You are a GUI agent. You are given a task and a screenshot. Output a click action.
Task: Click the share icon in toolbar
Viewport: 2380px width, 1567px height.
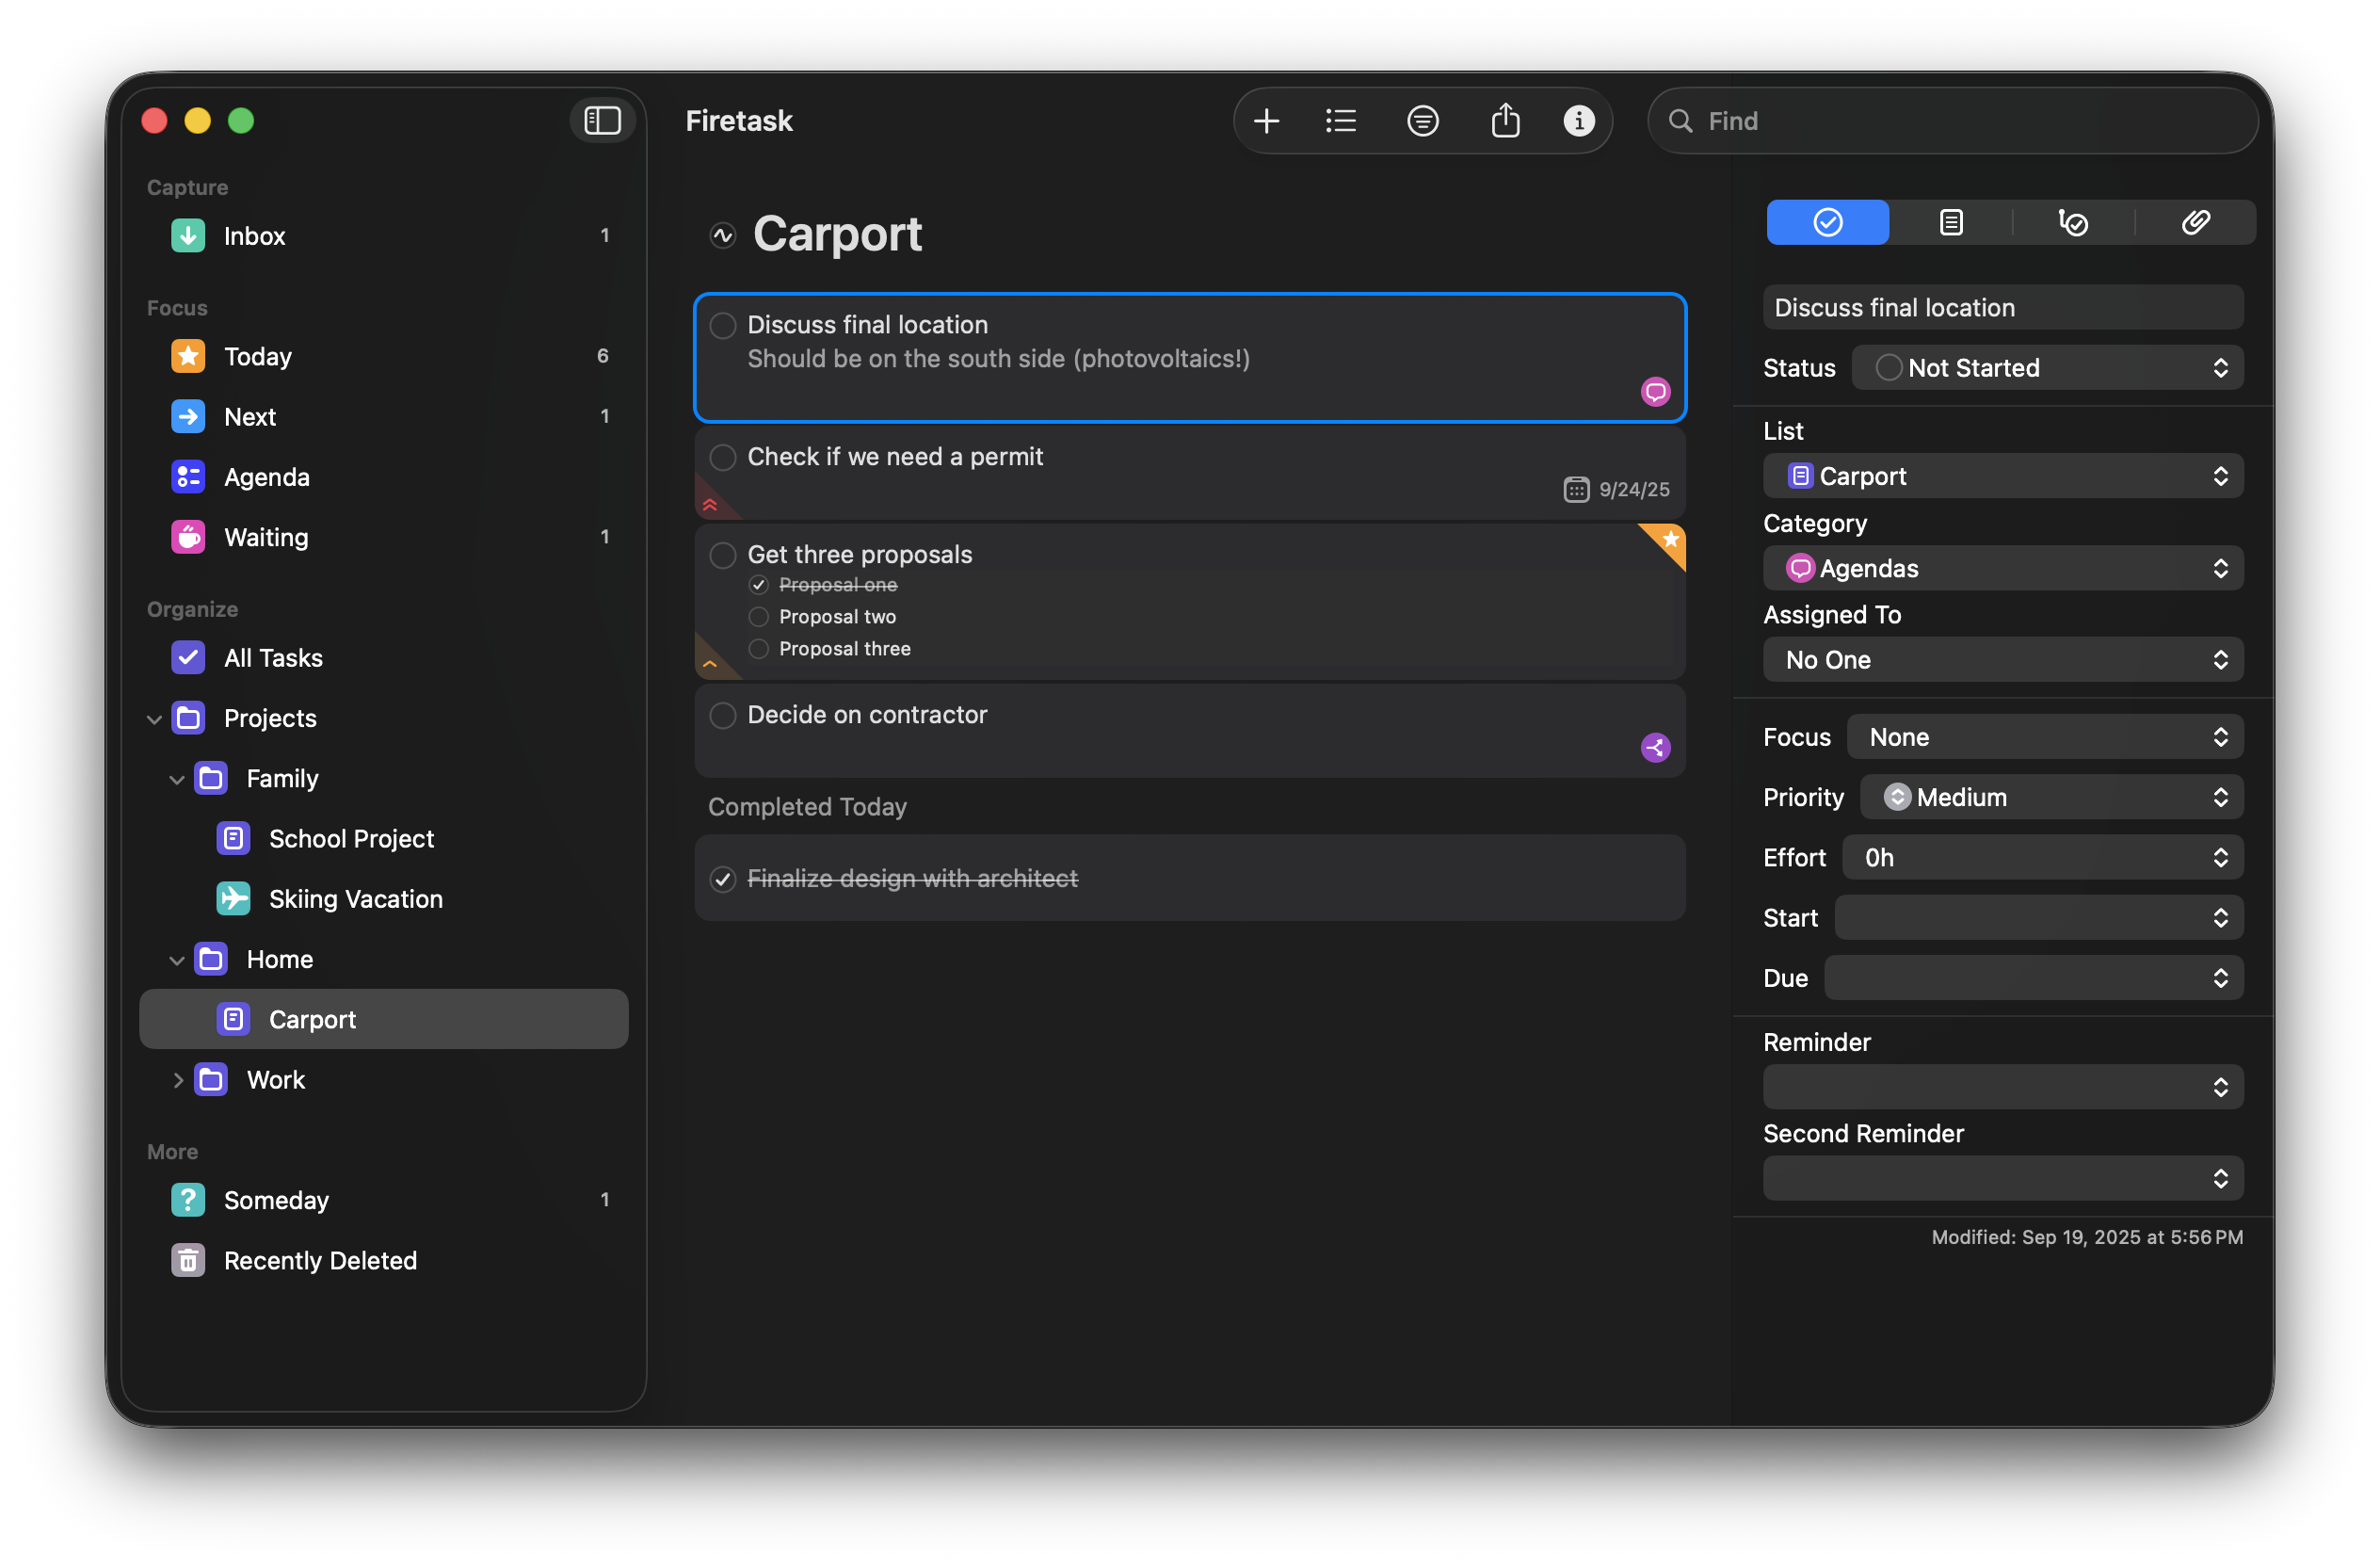(1505, 121)
